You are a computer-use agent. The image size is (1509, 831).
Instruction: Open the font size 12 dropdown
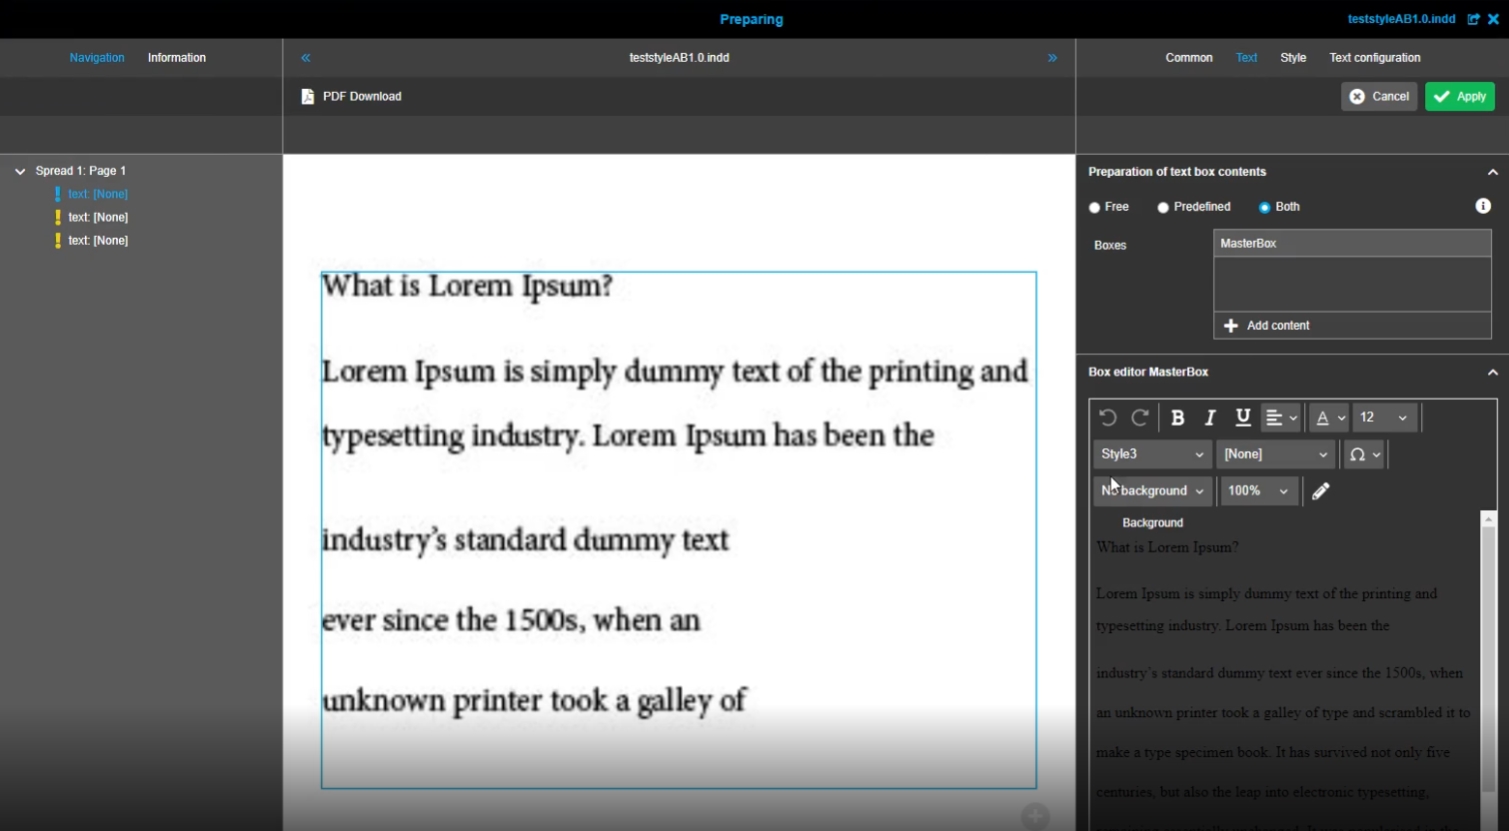[1383, 418]
